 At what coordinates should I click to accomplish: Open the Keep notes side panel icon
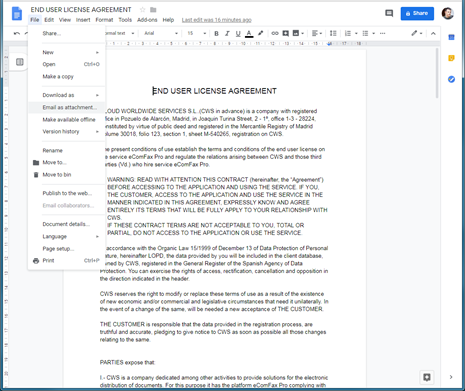click(x=451, y=58)
